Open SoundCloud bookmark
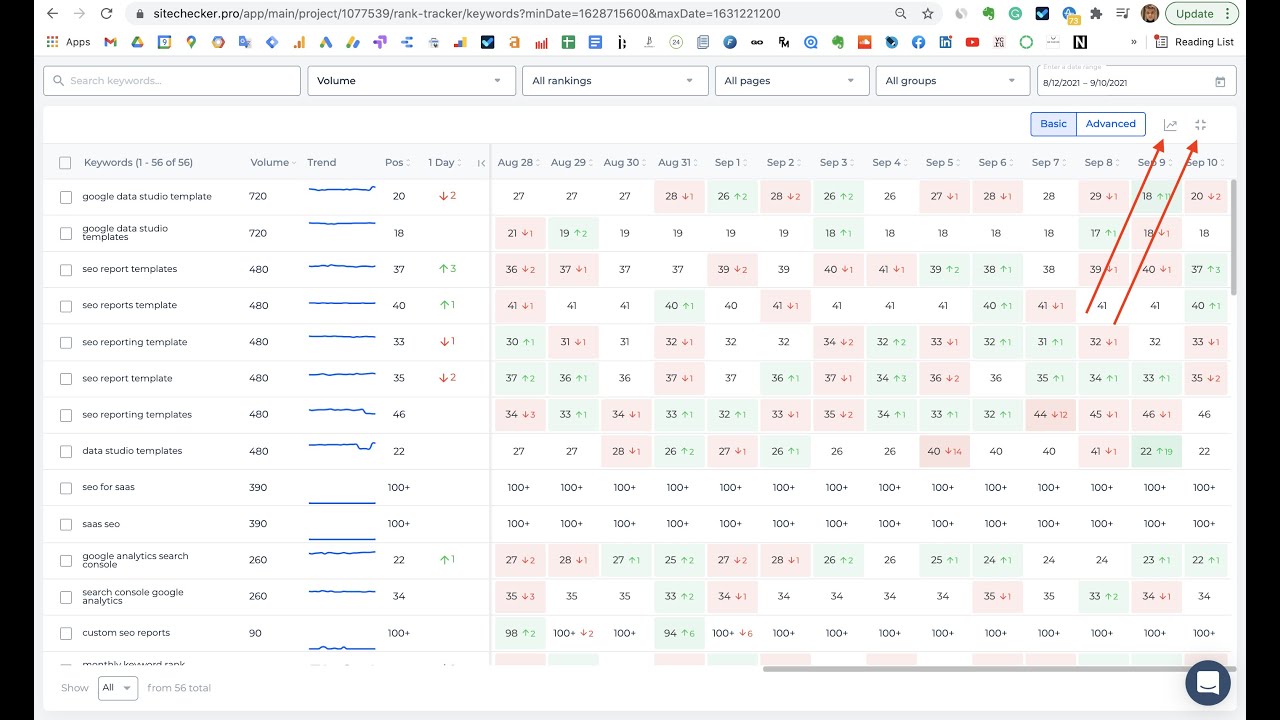Screen dimensions: 1280x720 coord(864,42)
